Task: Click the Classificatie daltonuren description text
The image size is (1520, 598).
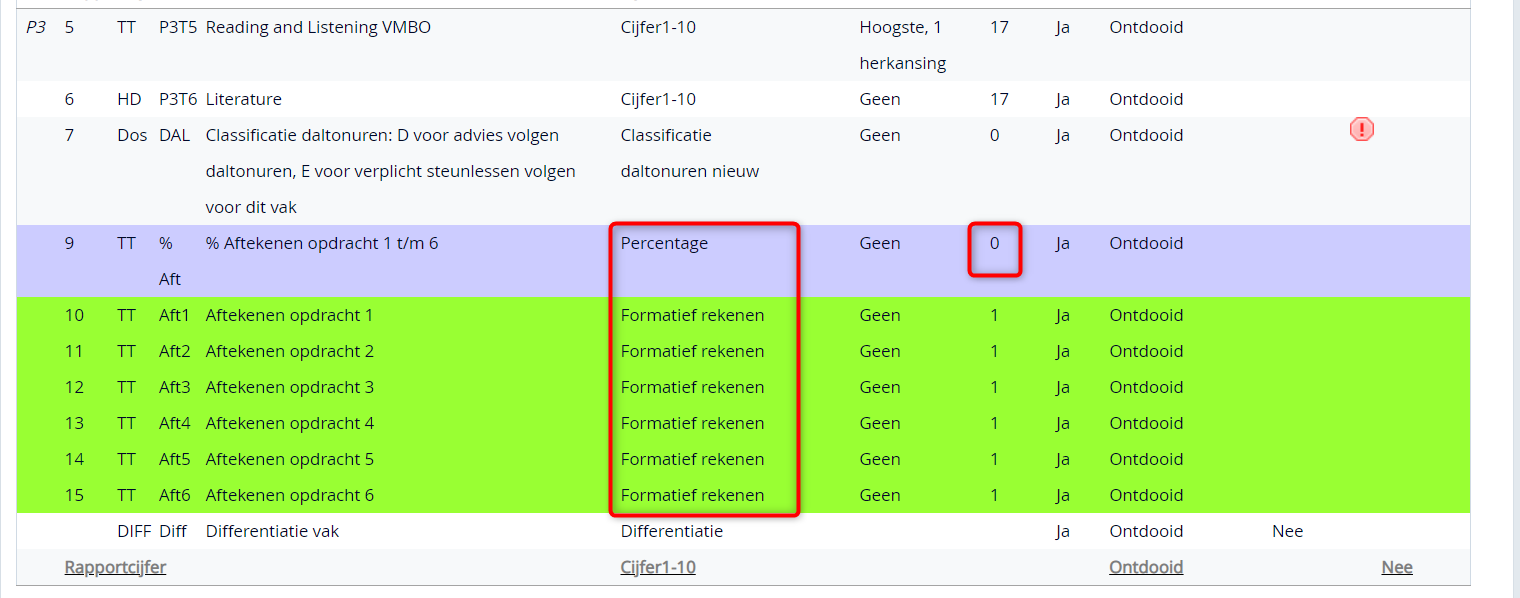Action: click(x=390, y=171)
